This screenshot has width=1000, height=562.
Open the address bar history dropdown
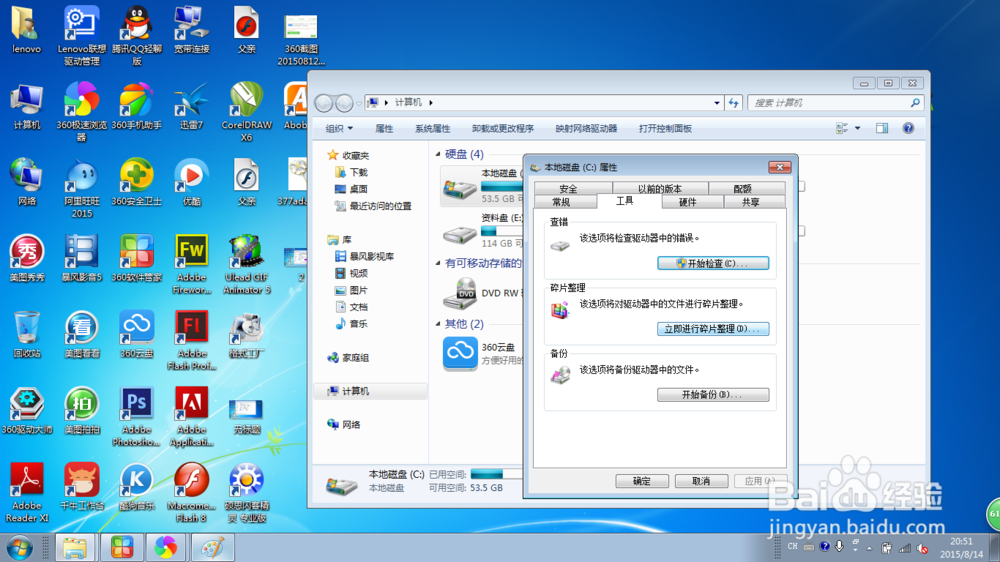[717, 103]
